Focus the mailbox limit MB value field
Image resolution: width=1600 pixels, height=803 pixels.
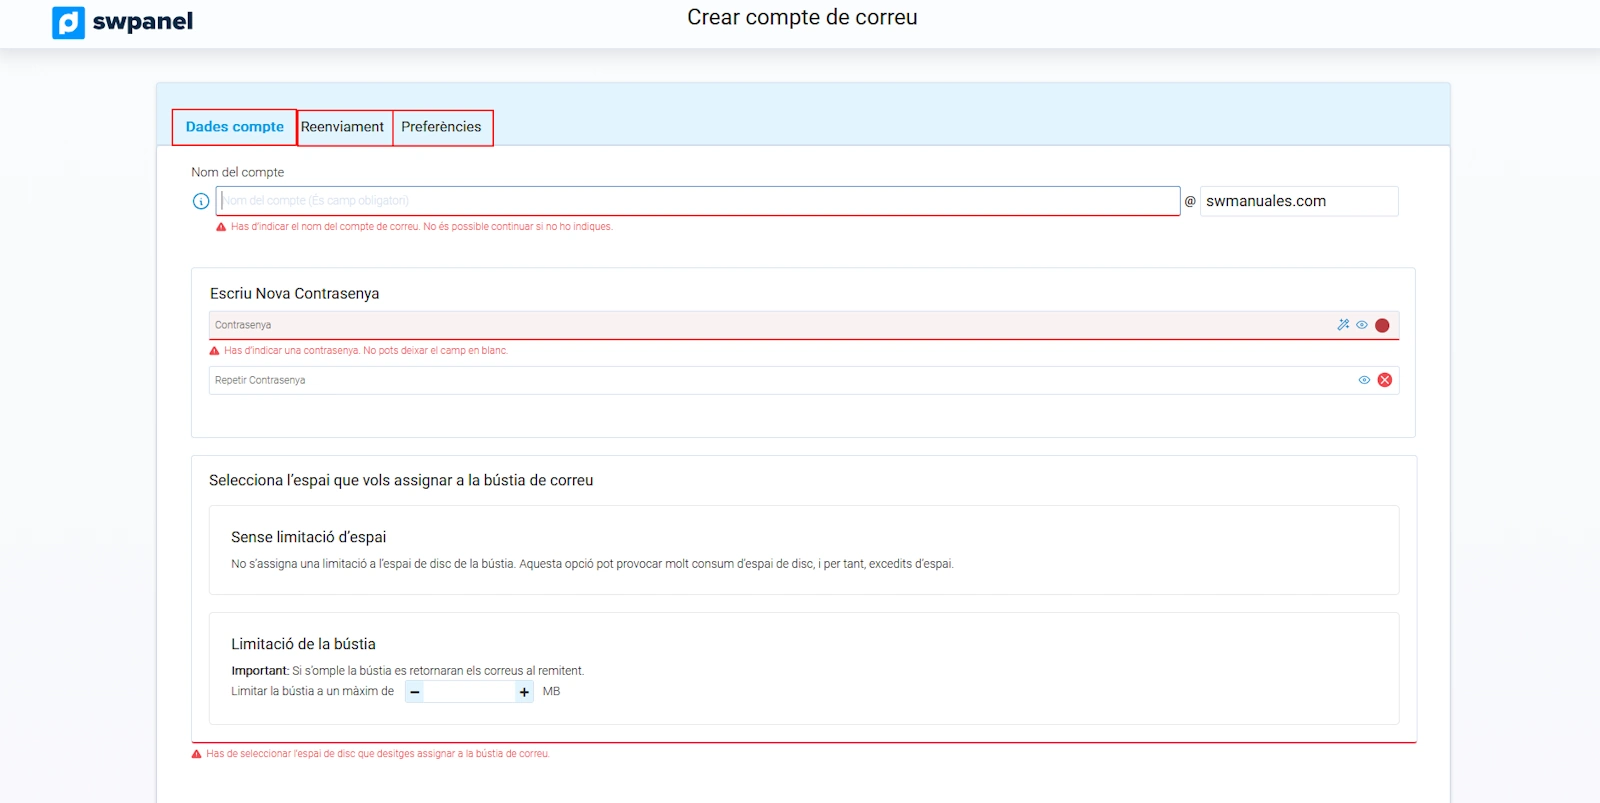[x=469, y=692]
